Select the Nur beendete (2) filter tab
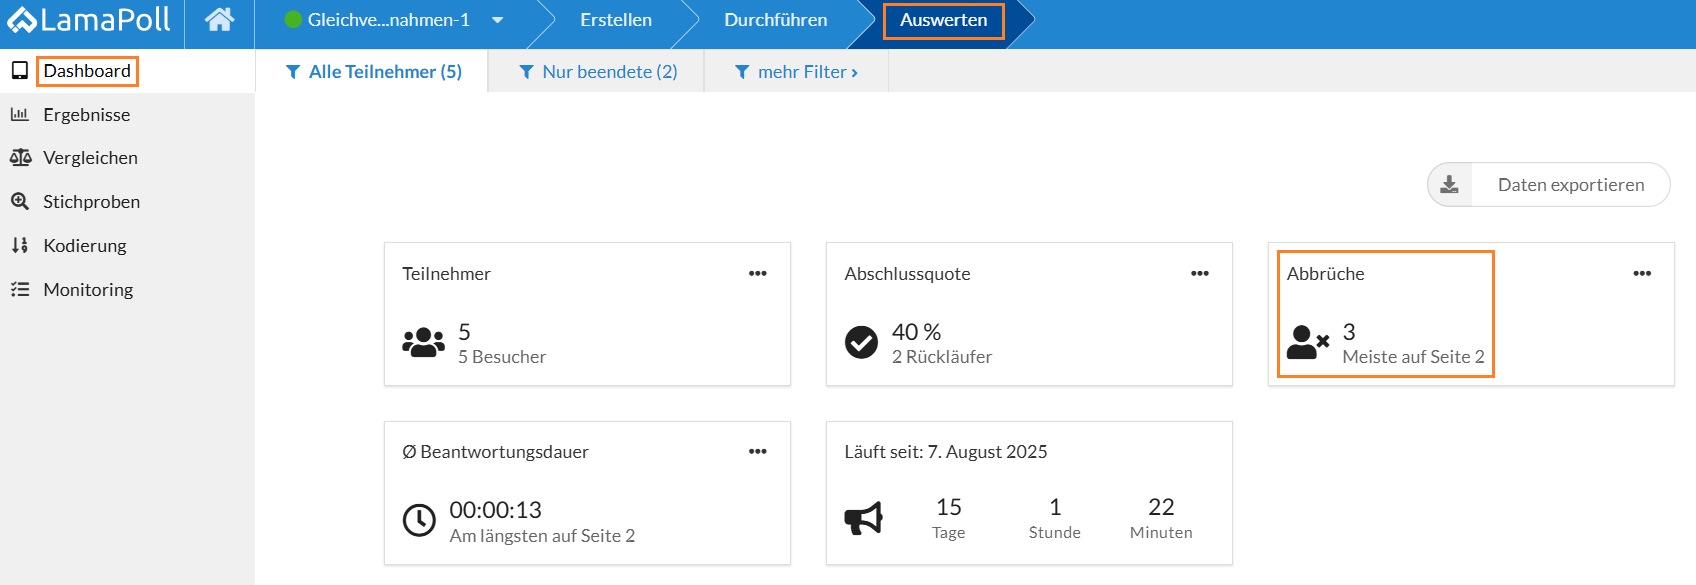 (598, 72)
